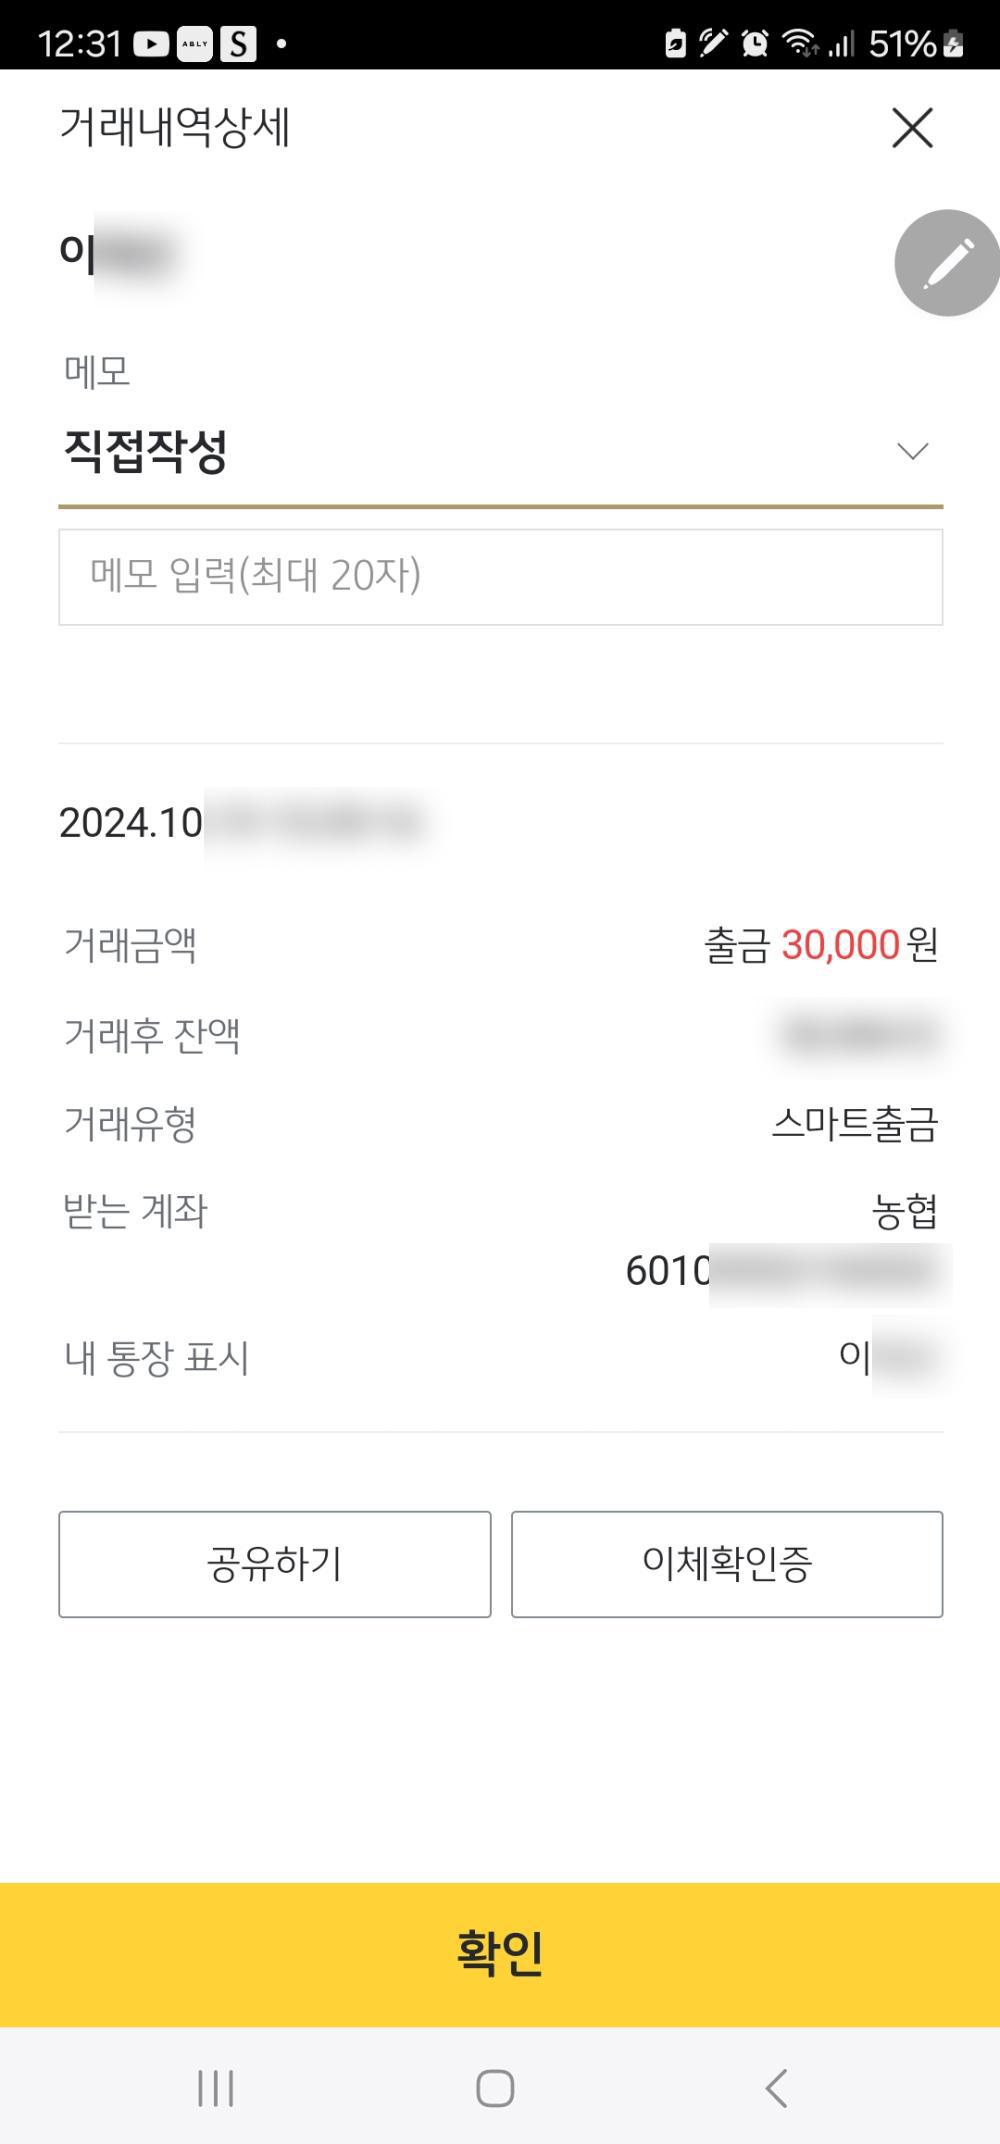The image size is (1000, 2144).
Task: Tap the alarm clock status icon
Action: pos(755,43)
